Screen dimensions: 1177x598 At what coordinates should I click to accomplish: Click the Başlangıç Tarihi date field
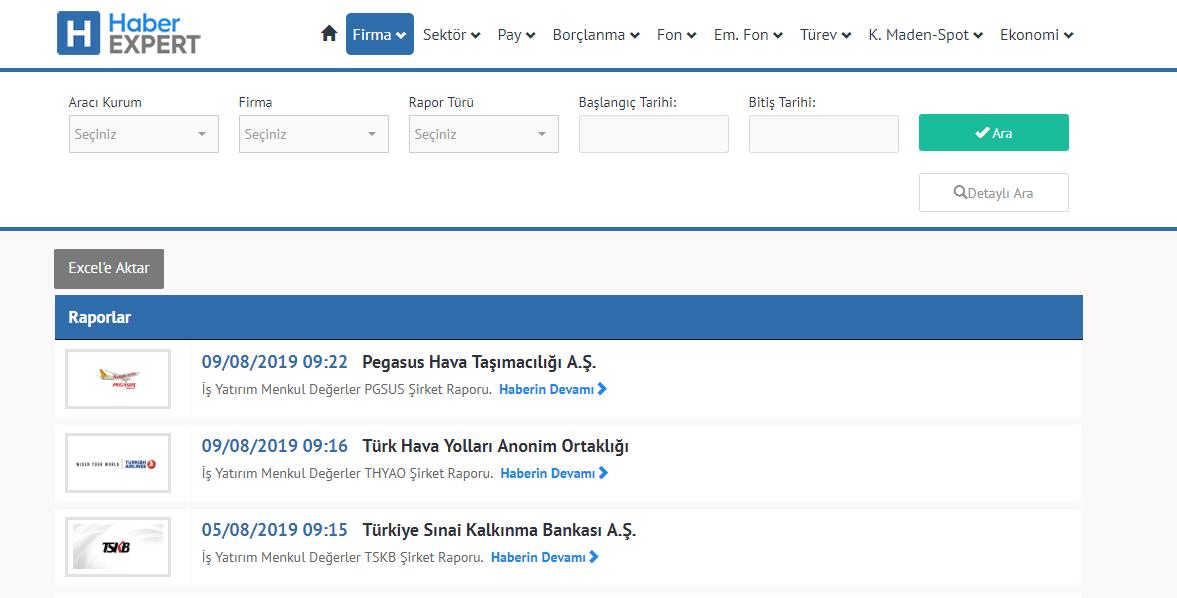pyautogui.click(x=654, y=134)
